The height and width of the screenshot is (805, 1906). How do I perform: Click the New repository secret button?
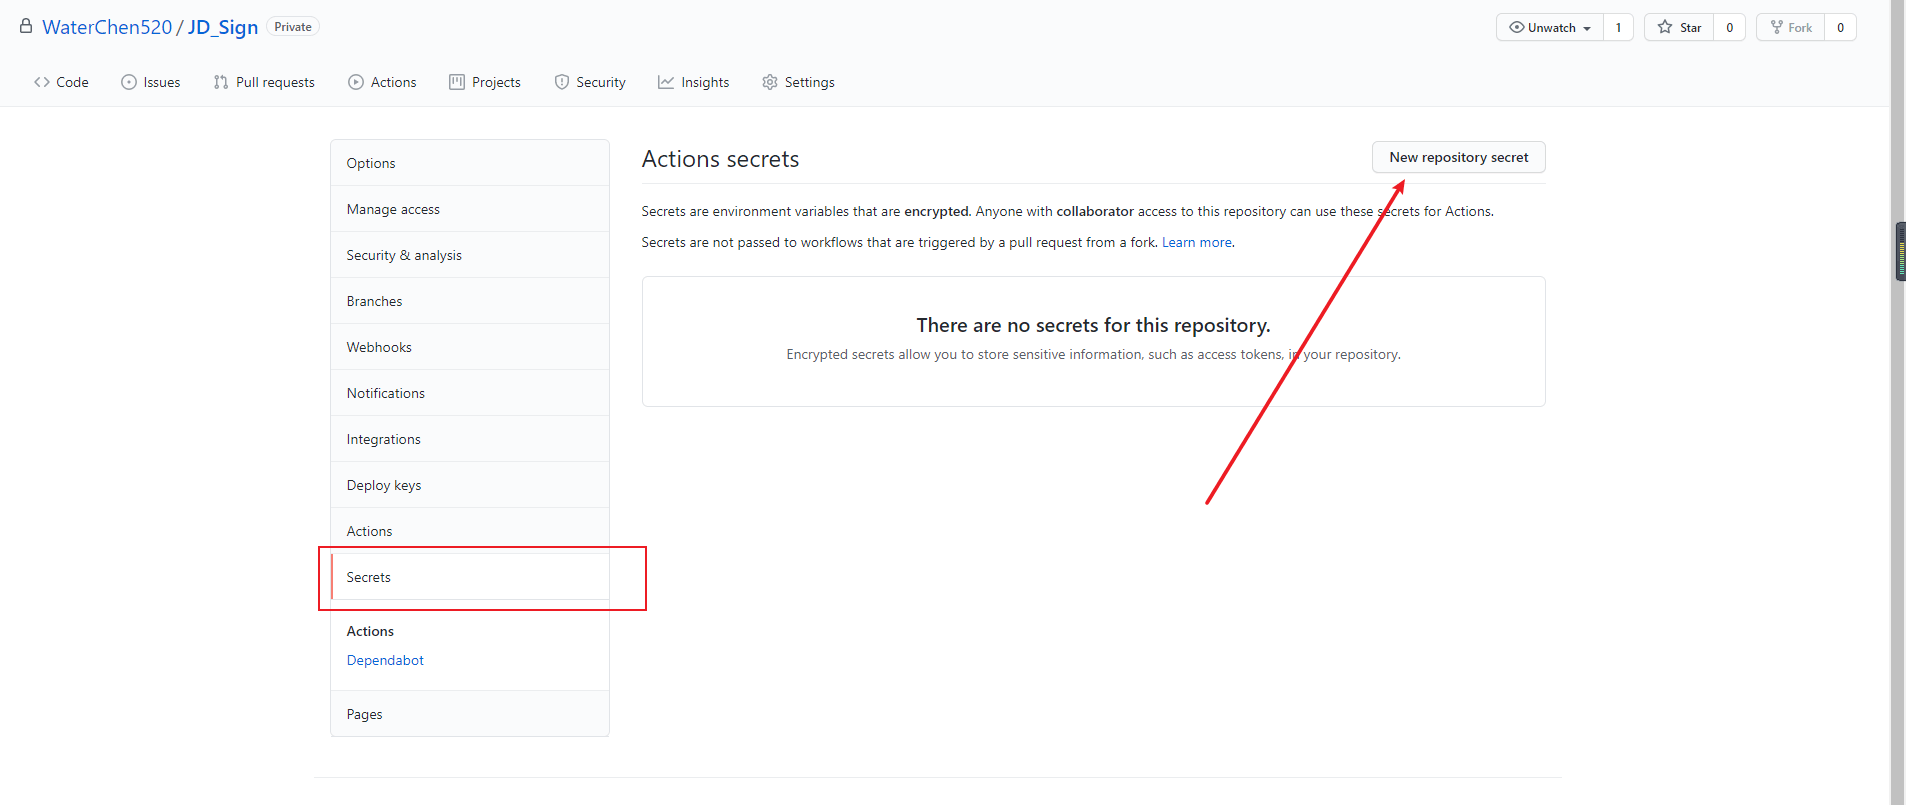[x=1458, y=157]
